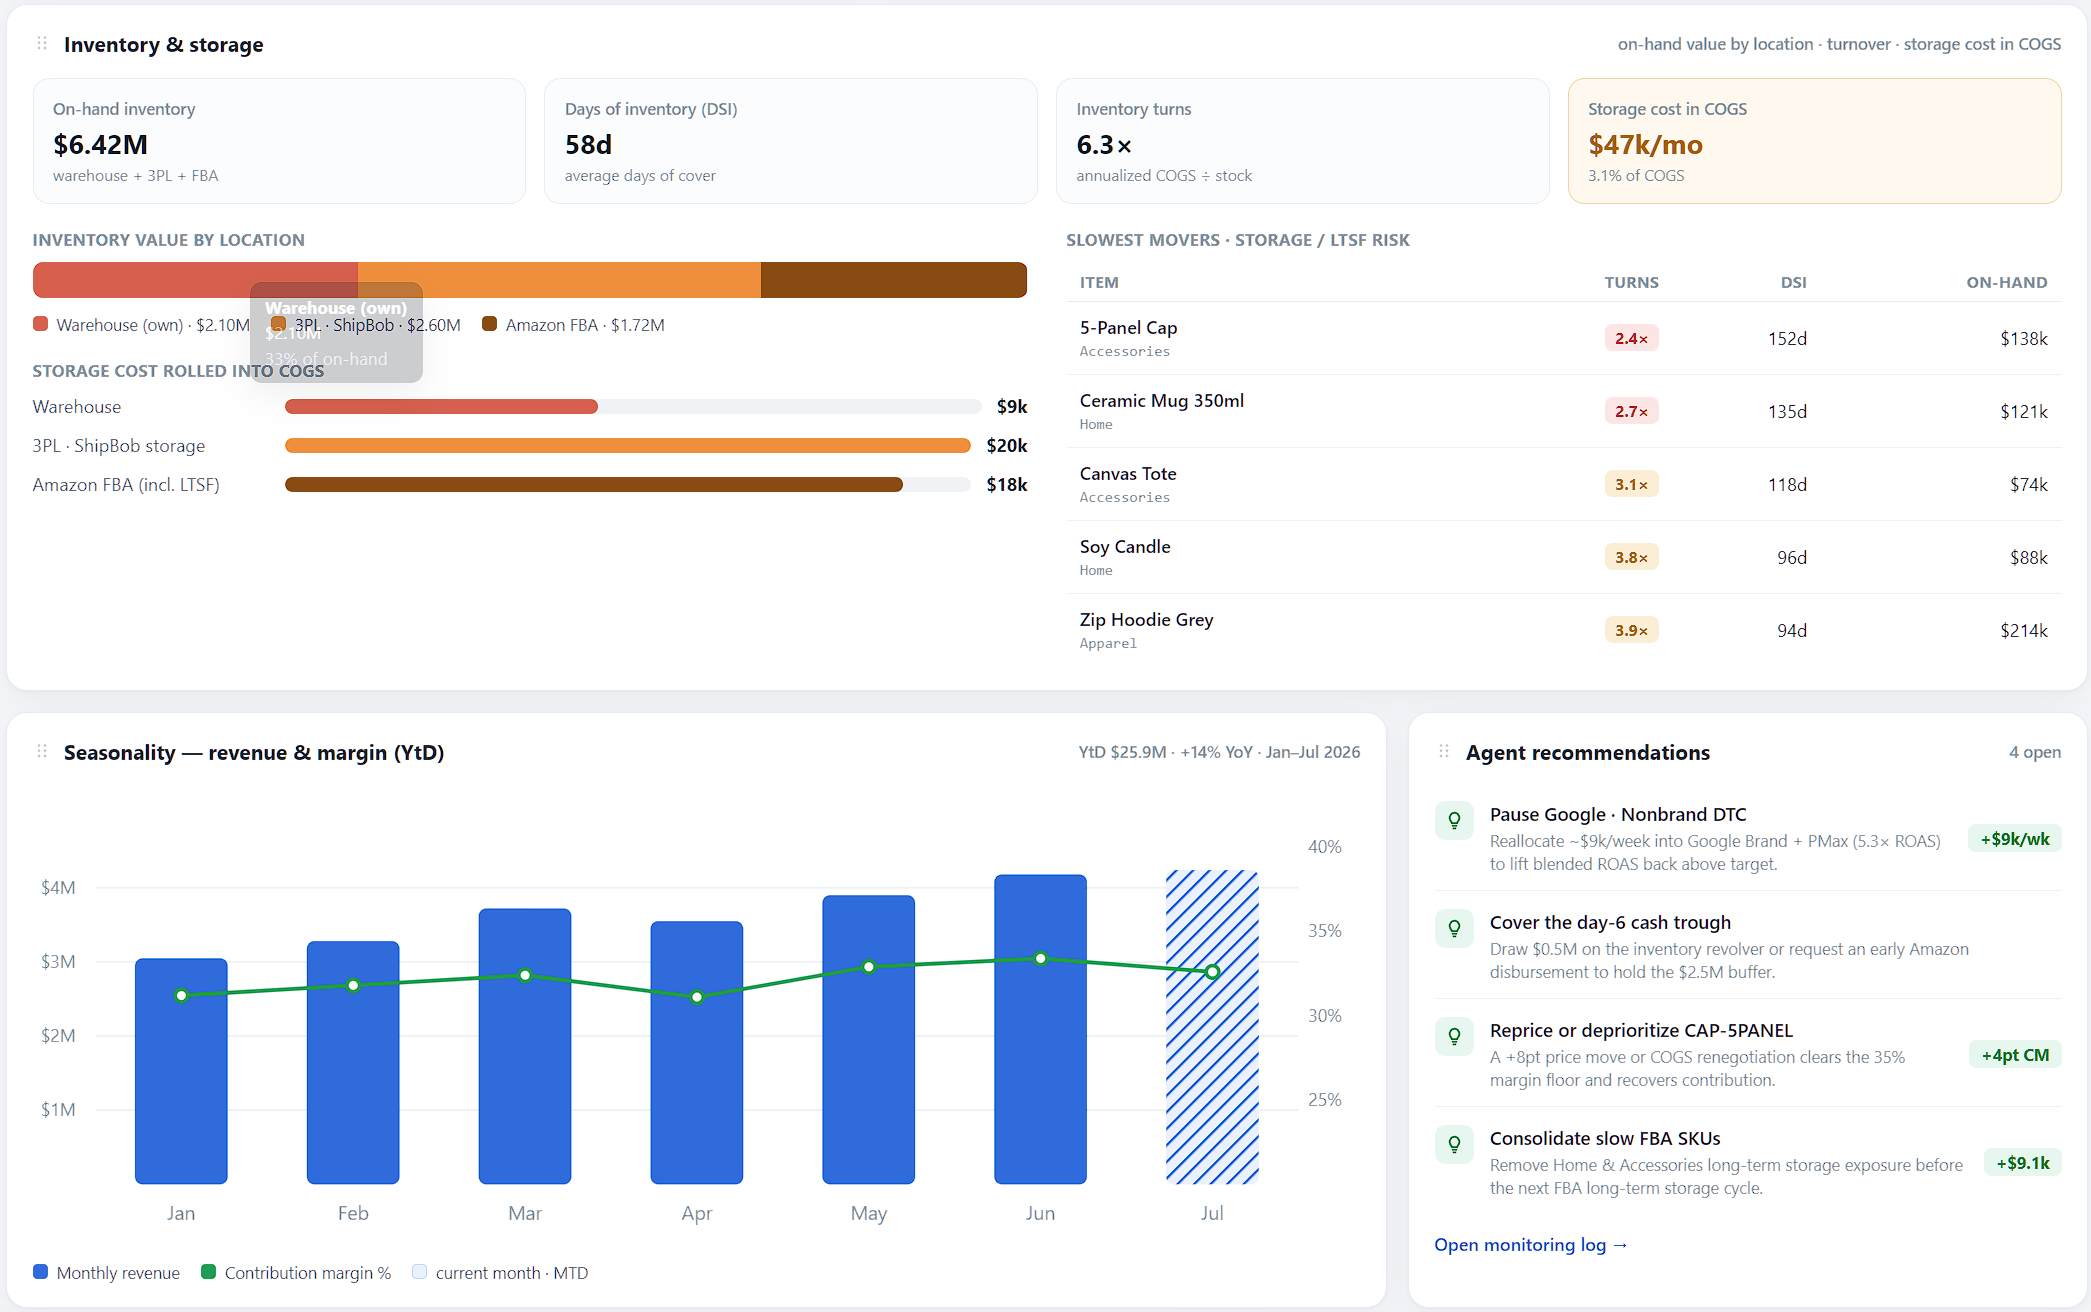Image resolution: width=2091 pixels, height=1312 pixels.
Task: Click the 152d DSI value
Action: 1787,338
